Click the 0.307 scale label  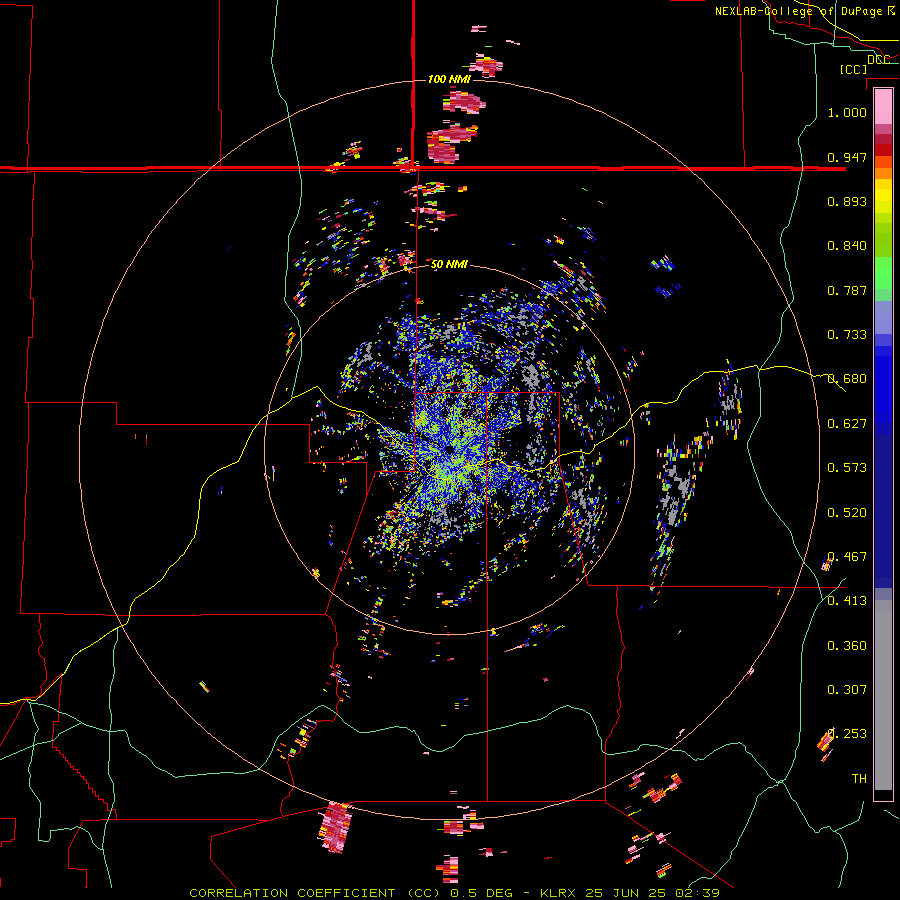(847, 690)
